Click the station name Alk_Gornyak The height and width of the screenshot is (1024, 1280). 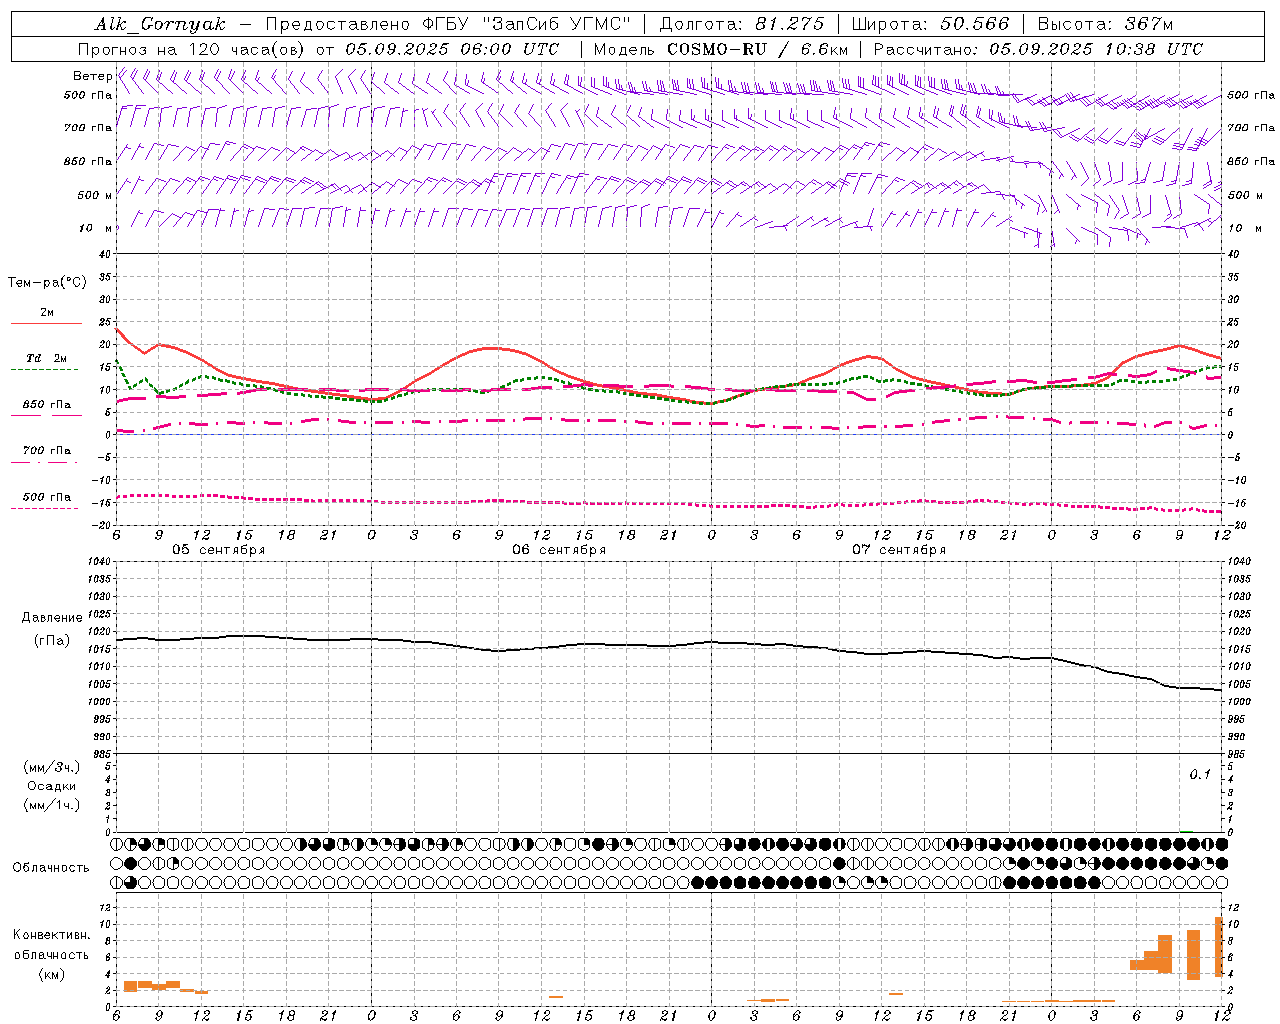tap(160, 24)
